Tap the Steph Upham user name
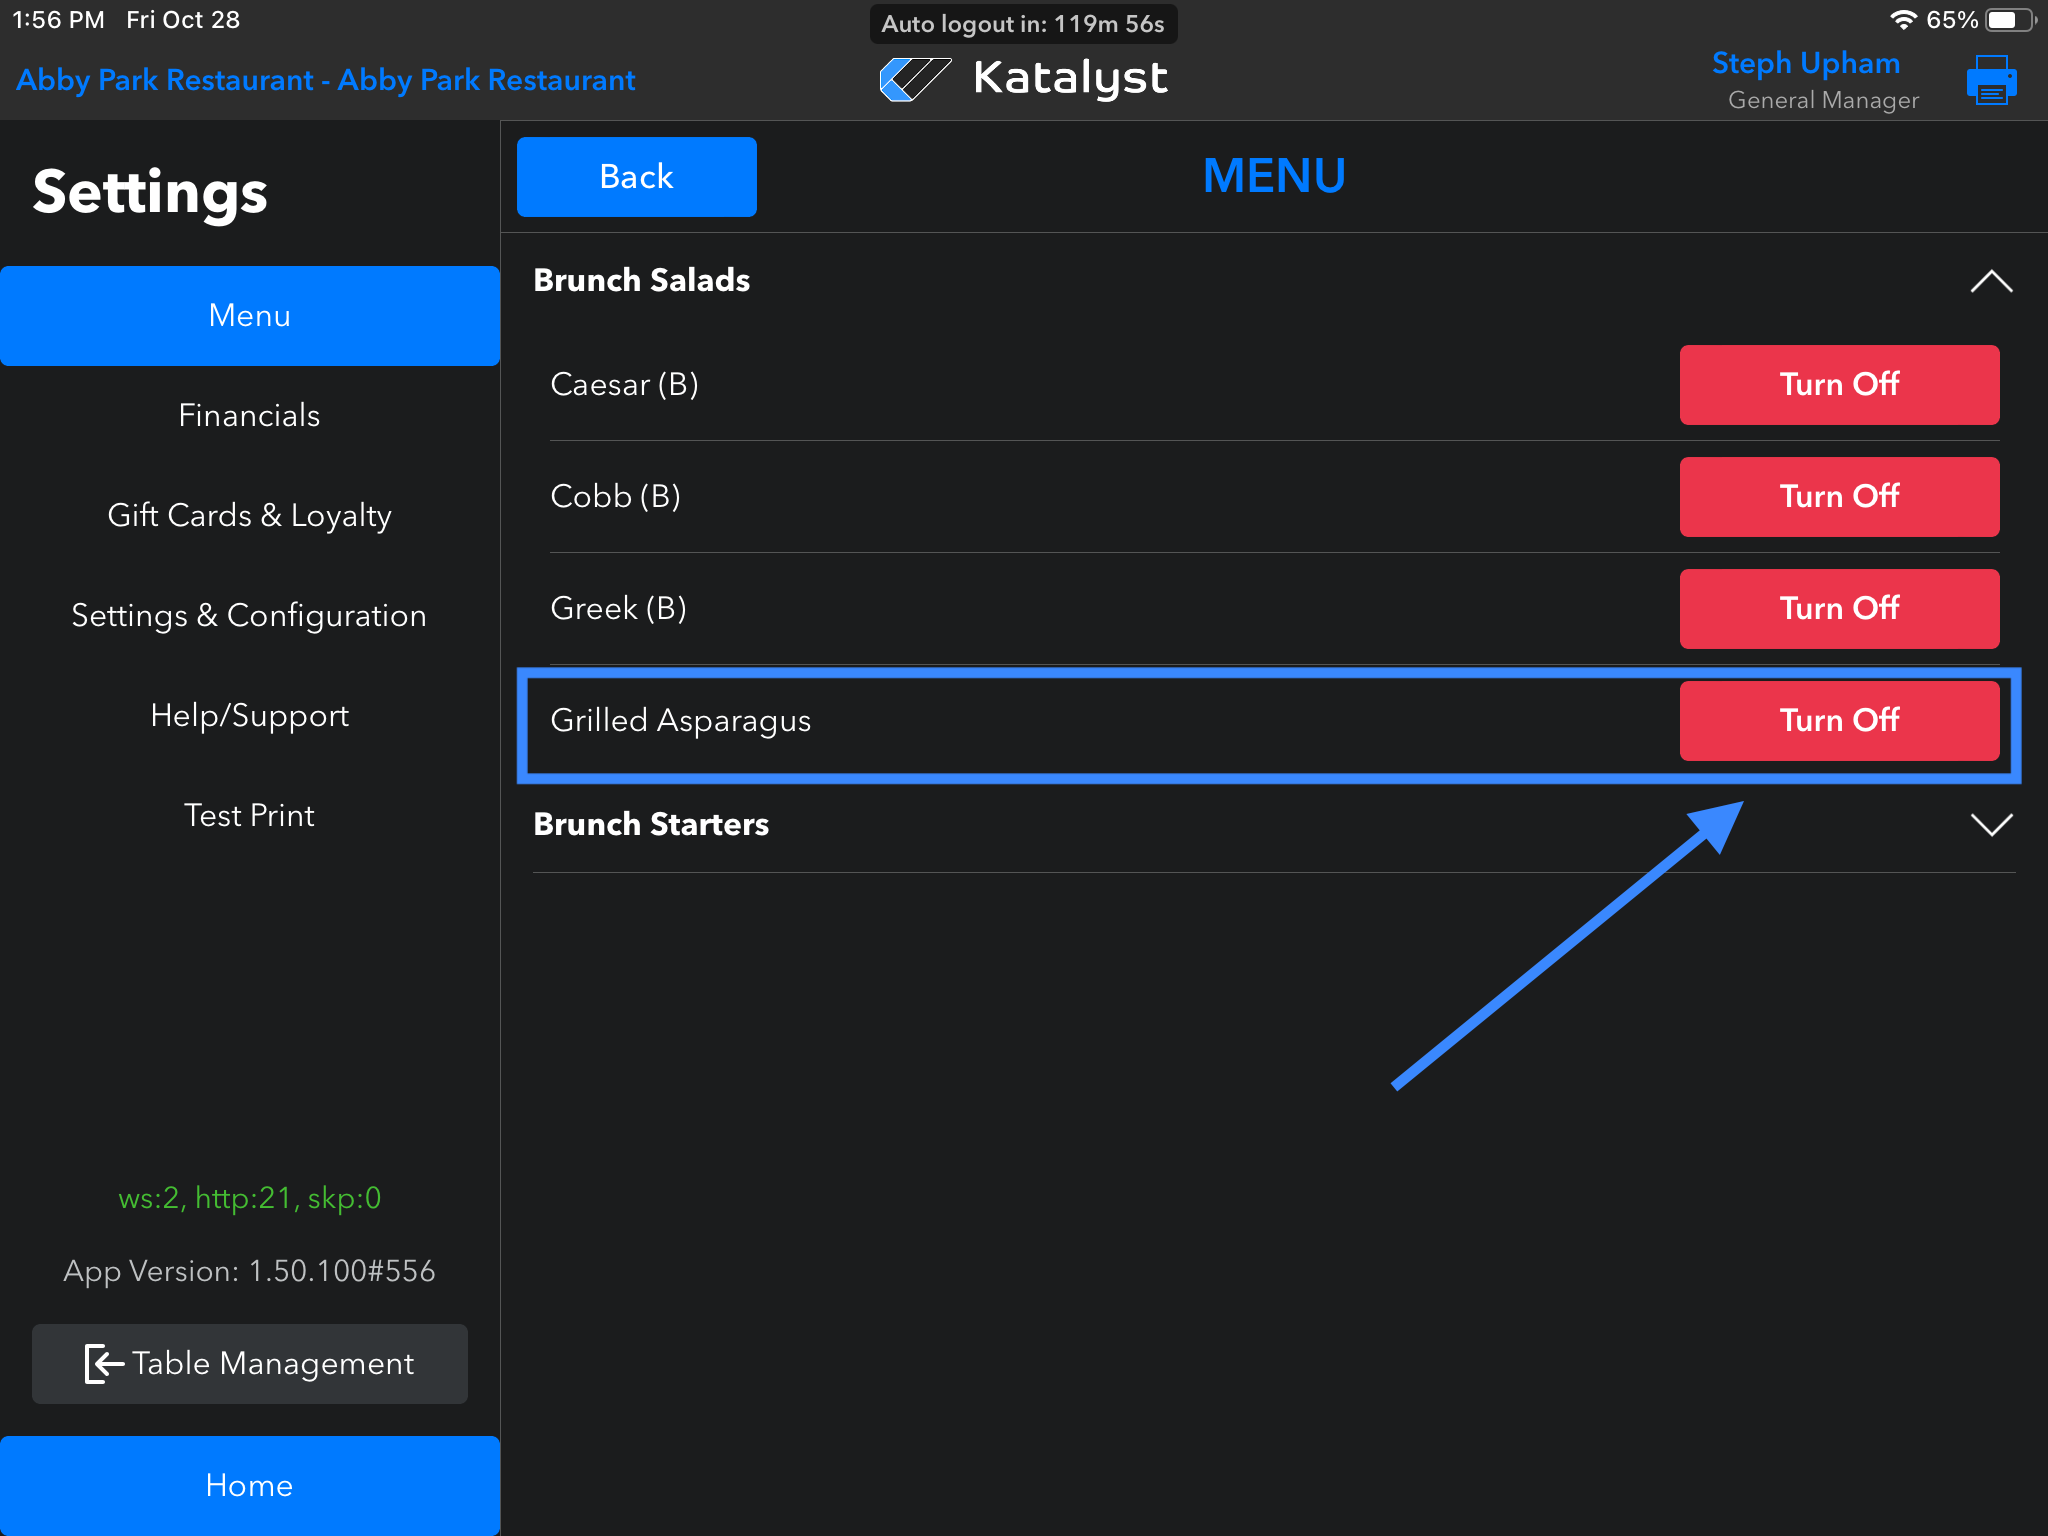The width and height of the screenshot is (2048, 1536). coord(1805,63)
